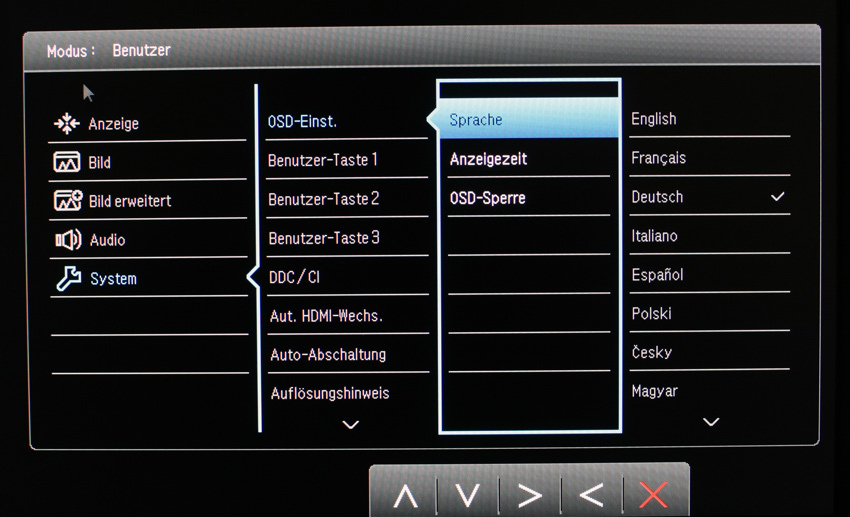Click the right arrow navigation key
The width and height of the screenshot is (850, 517).
point(530,495)
